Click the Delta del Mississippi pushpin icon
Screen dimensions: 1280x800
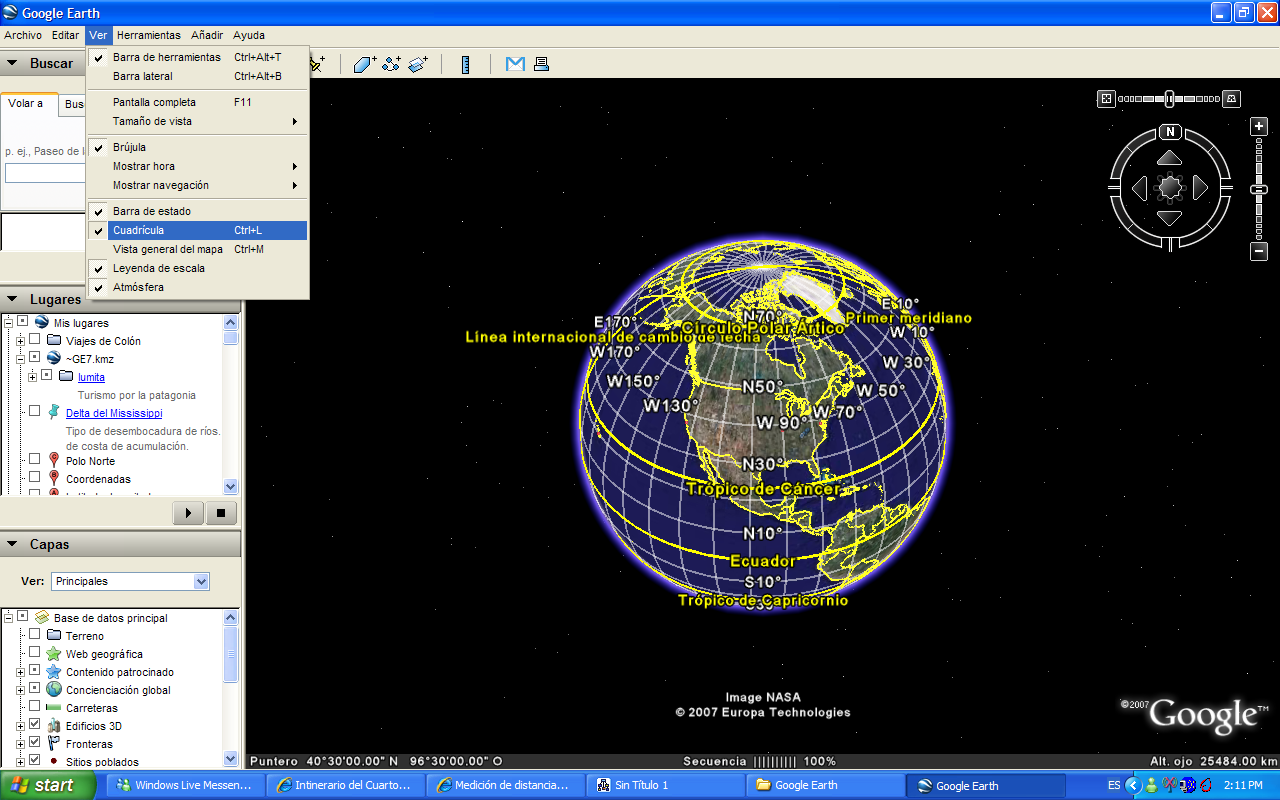click(x=54, y=412)
